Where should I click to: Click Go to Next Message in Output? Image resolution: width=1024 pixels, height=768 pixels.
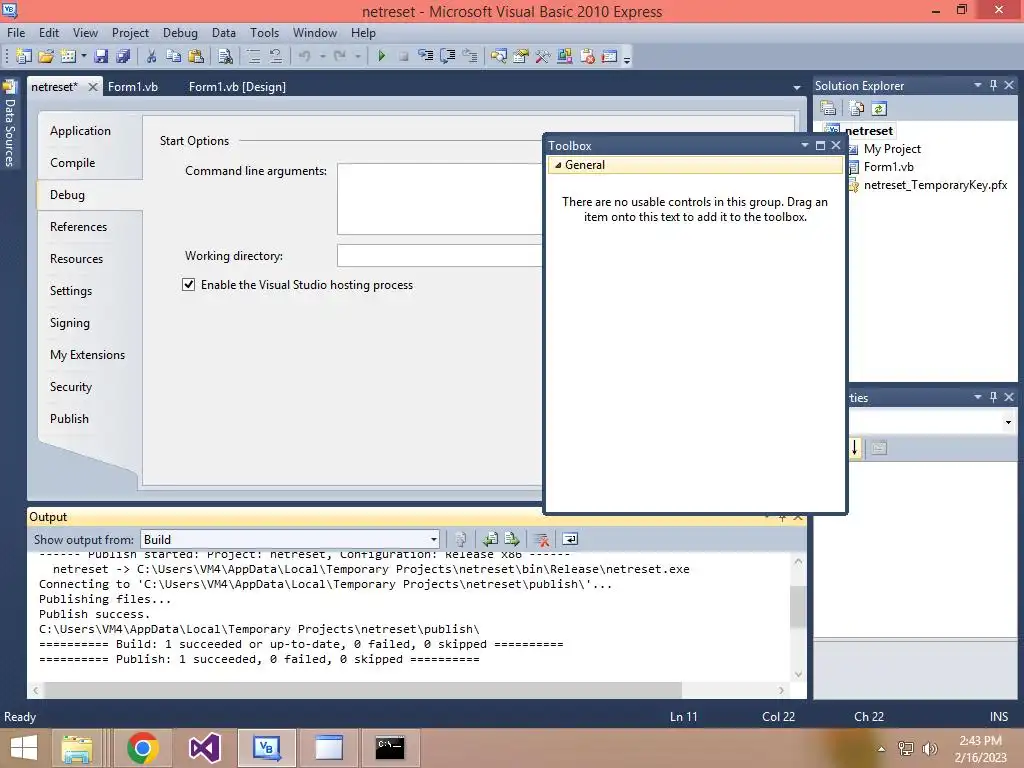pos(512,539)
